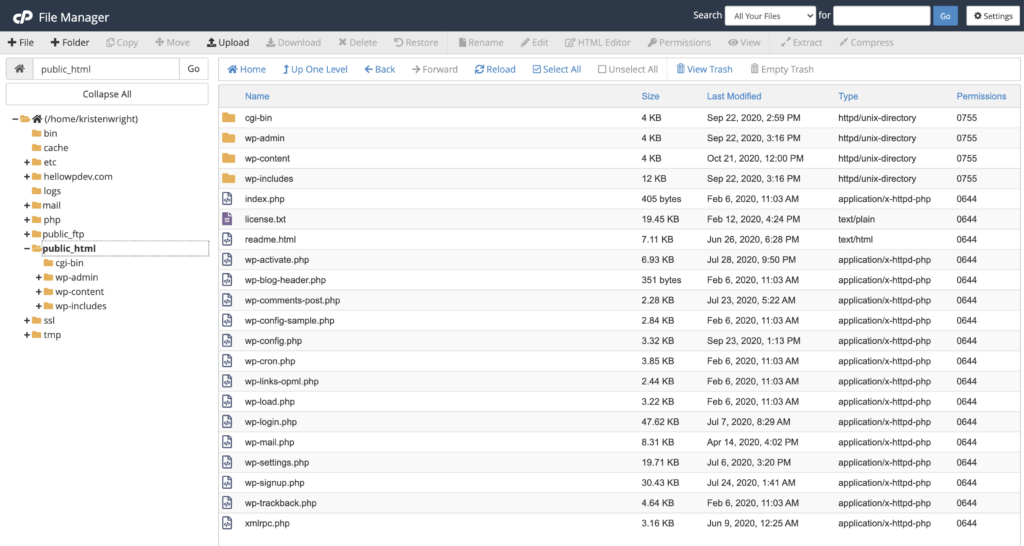
Task: Collapse the public_html folder in tree
Action: pyautogui.click(x=27, y=248)
